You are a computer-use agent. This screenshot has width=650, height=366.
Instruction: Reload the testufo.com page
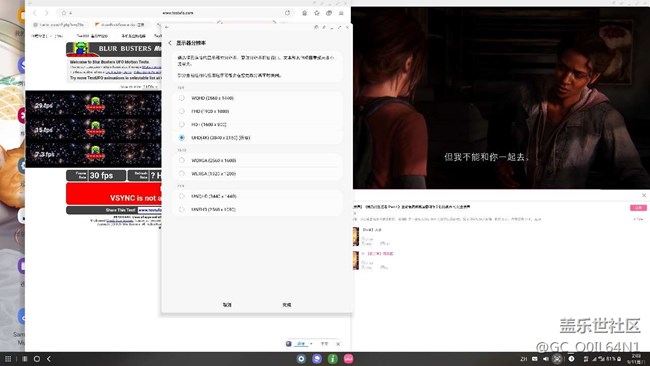click(x=287, y=13)
